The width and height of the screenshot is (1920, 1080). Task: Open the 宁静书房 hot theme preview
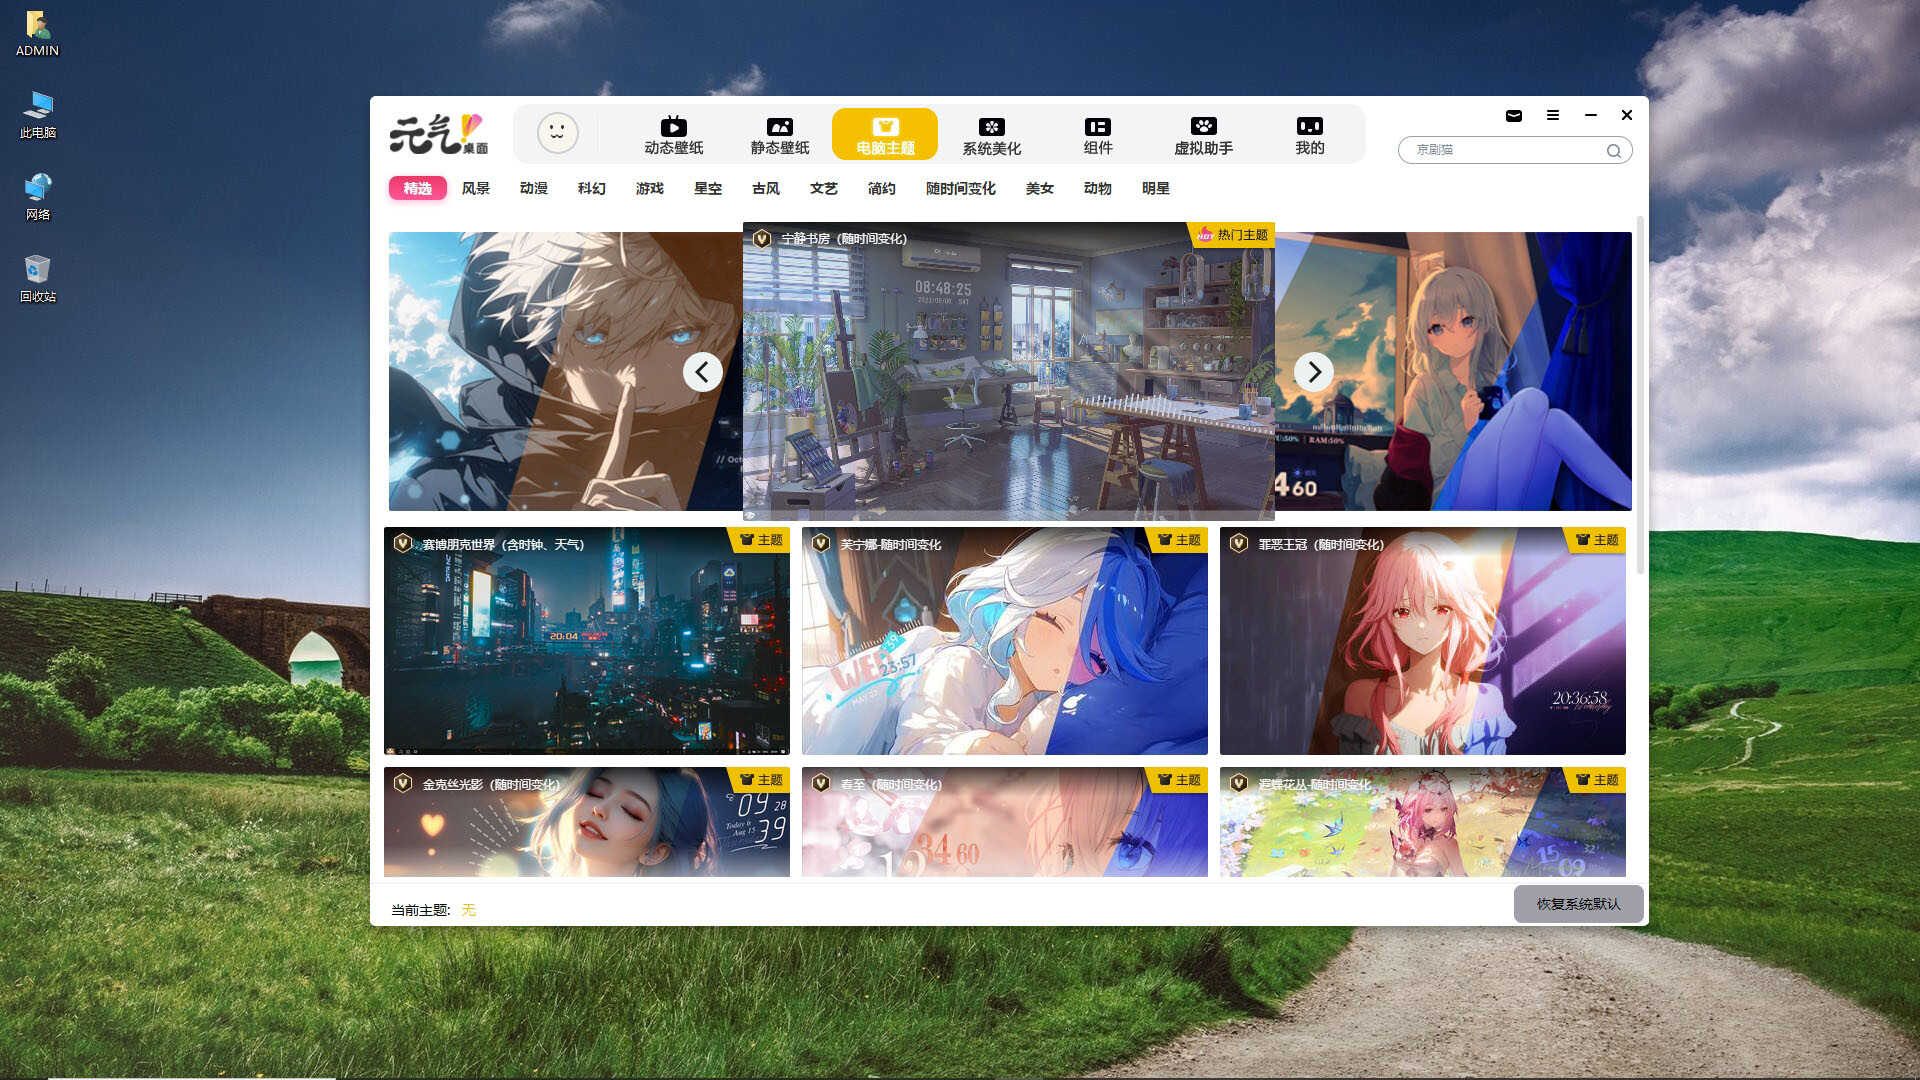coord(1009,371)
